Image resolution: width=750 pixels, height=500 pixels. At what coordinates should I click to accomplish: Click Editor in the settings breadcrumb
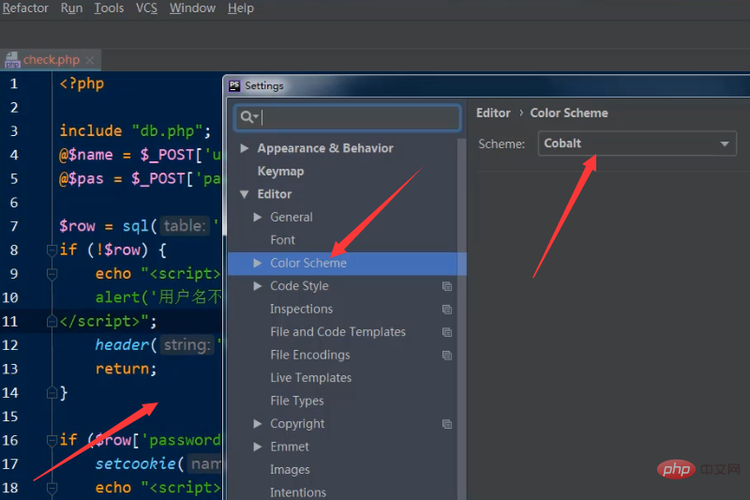[493, 113]
